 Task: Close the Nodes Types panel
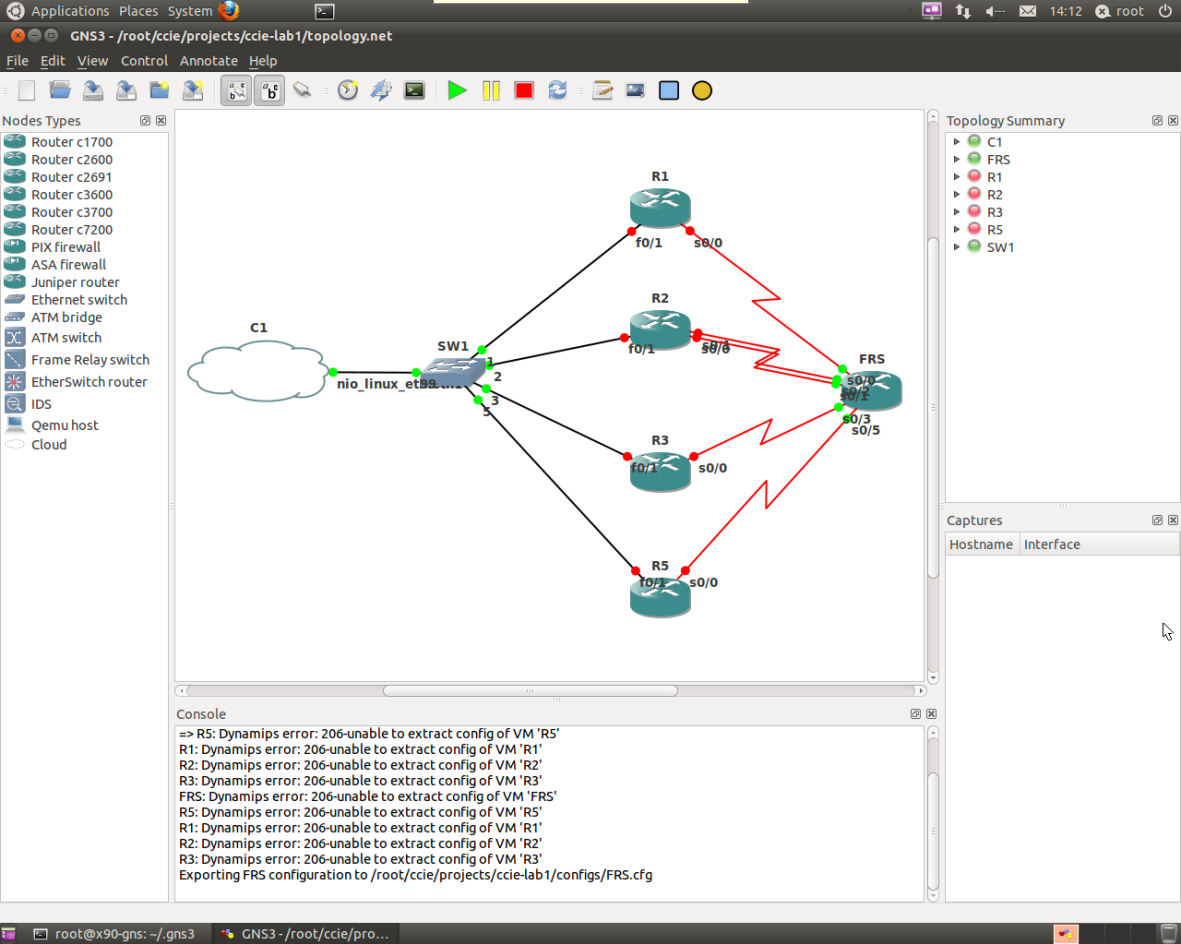click(x=160, y=121)
